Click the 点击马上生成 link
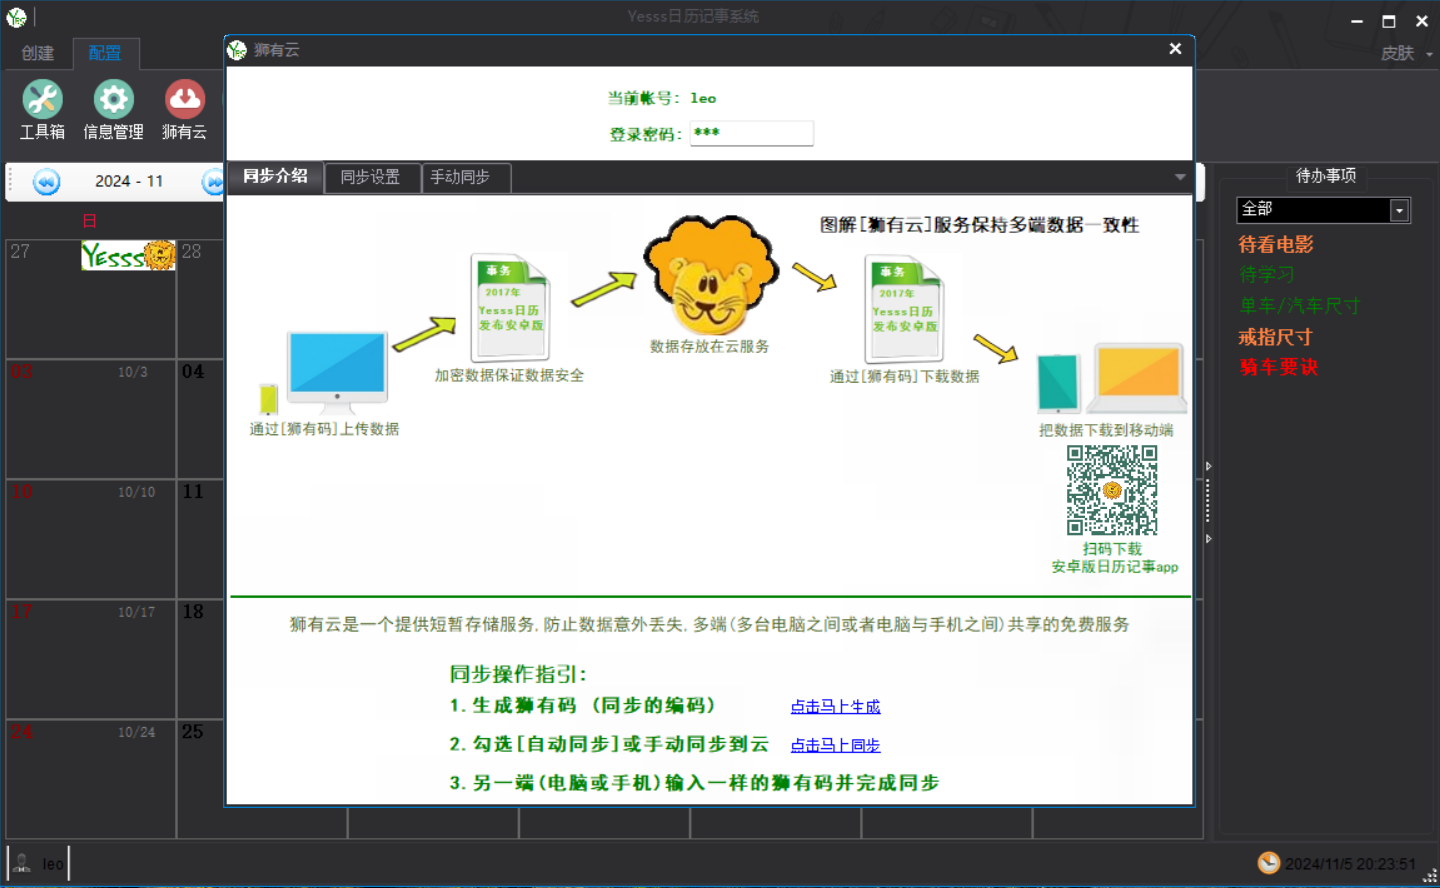 835,707
